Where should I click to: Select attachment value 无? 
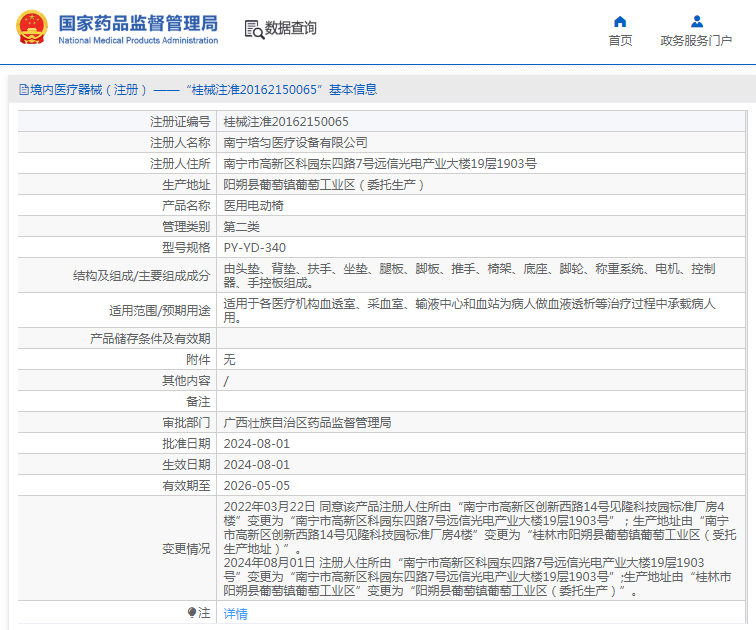point(230,360)
